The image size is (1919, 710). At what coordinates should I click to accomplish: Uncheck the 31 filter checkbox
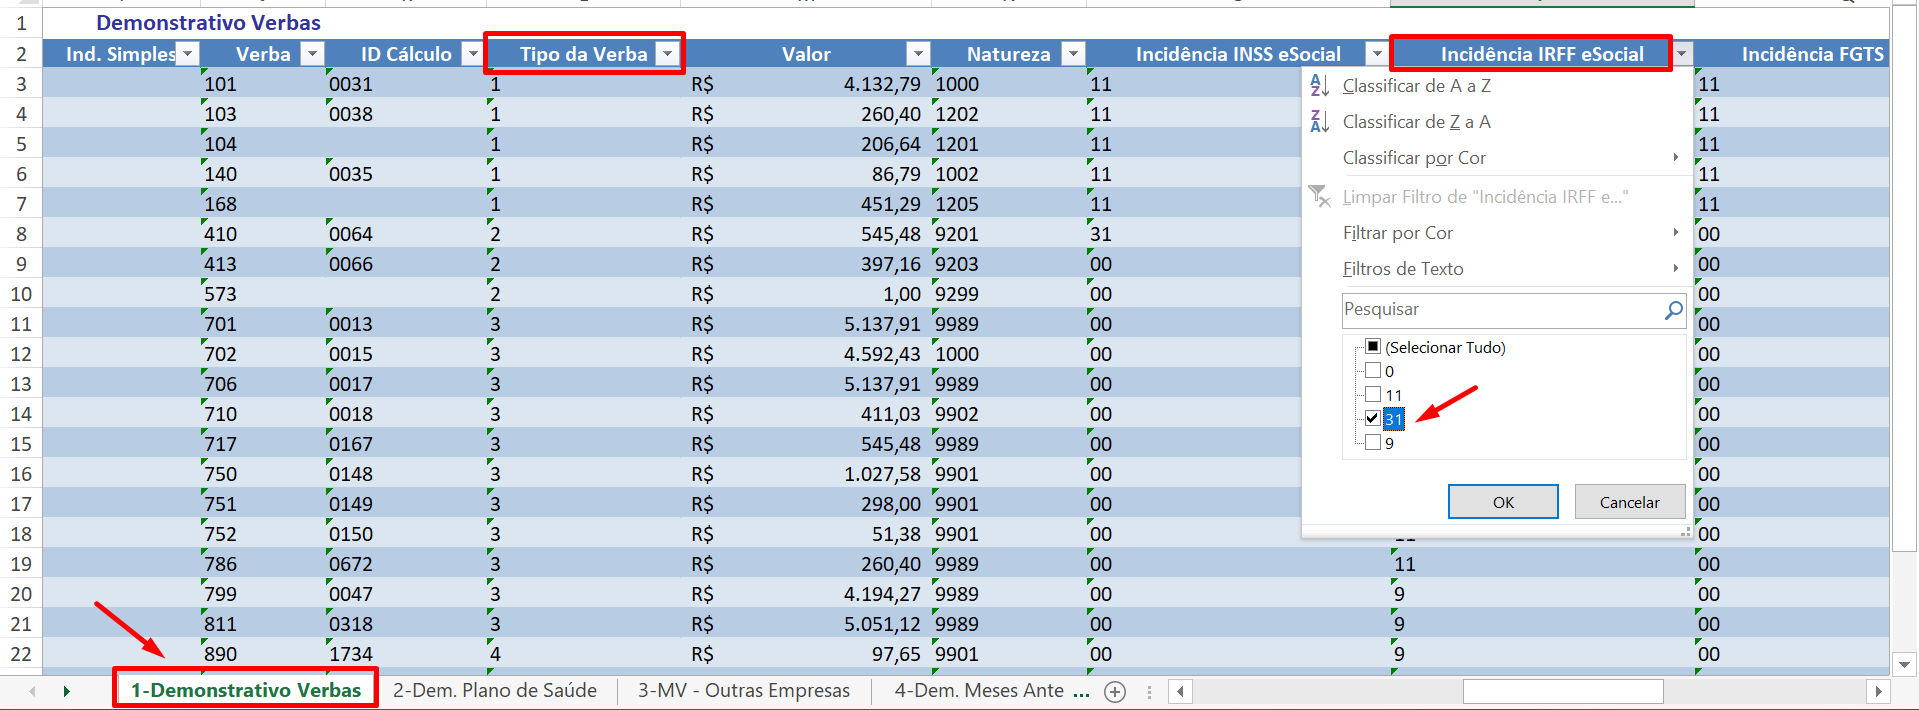coord(1373,418)
